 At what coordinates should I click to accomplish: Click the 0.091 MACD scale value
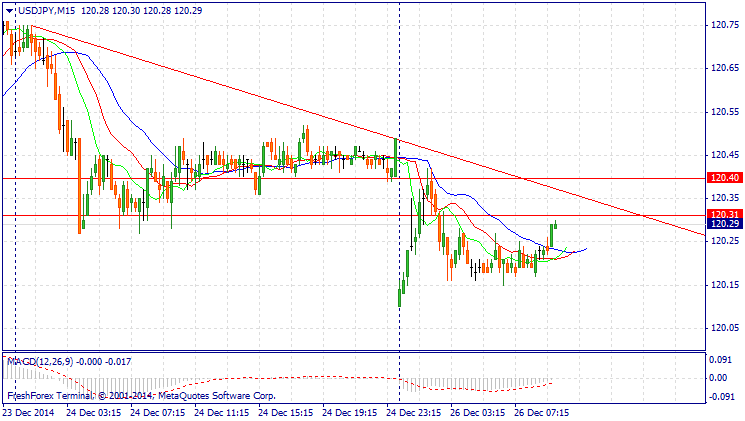coord(720,360)
